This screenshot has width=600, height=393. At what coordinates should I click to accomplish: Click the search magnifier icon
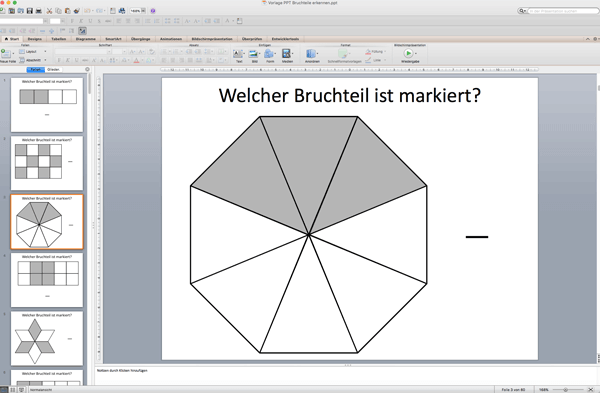pyautogui.click(x=522, y=11)
